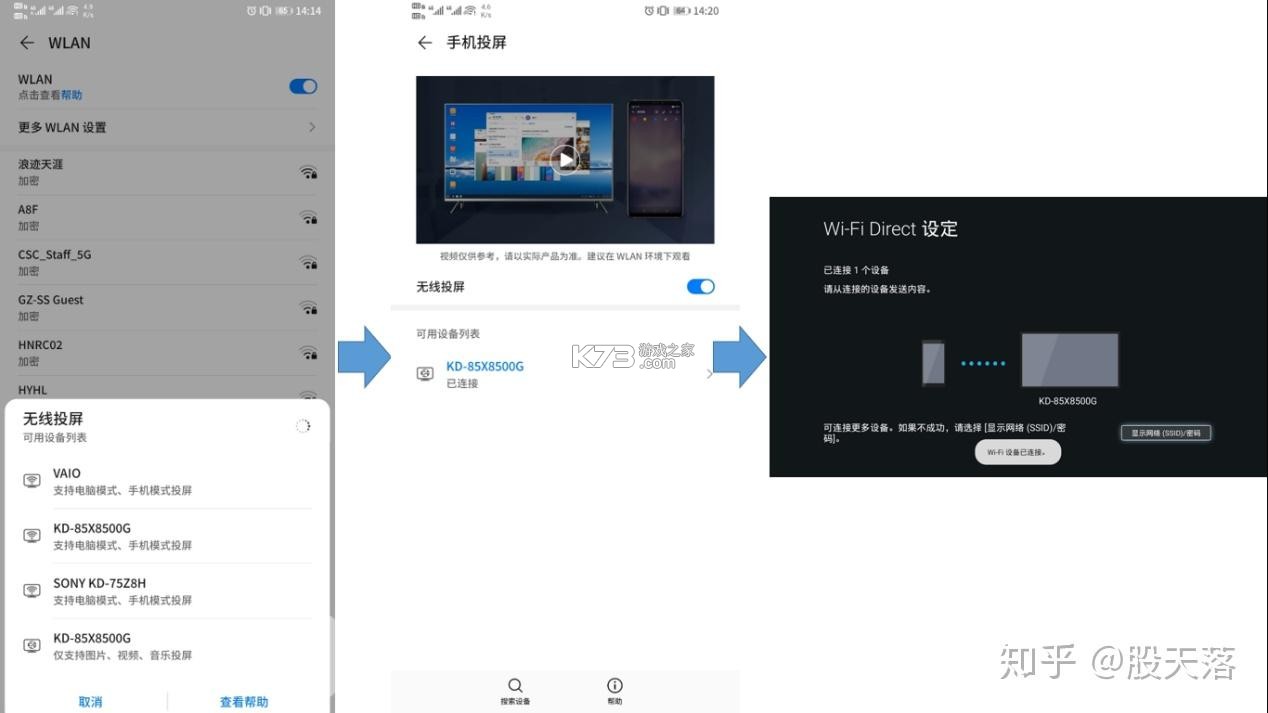Tap cast icon beside SONY KD-75Z8H
The height and width of the screenshot is (713, 1268).
[x=32, y=591]
